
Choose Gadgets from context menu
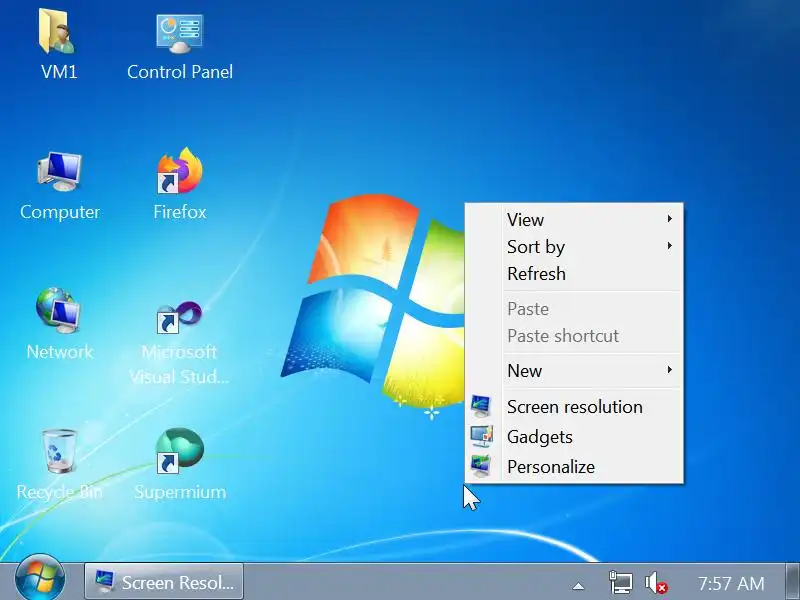[573, 437]
